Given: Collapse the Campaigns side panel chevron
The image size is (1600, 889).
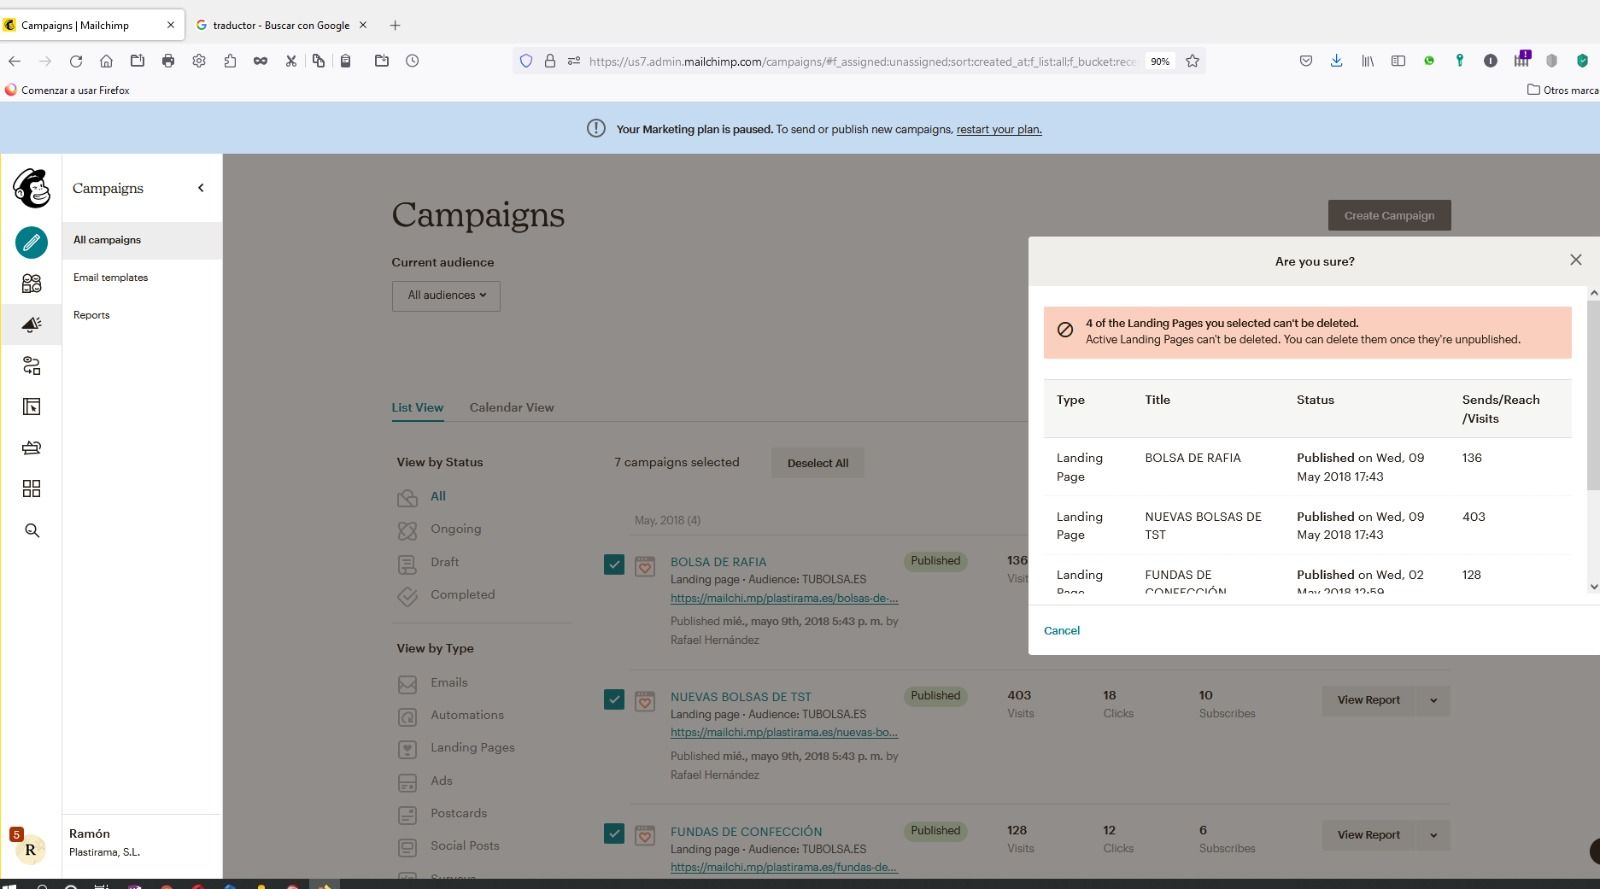Looking at the screenshot, I should (x=201, y=188).
